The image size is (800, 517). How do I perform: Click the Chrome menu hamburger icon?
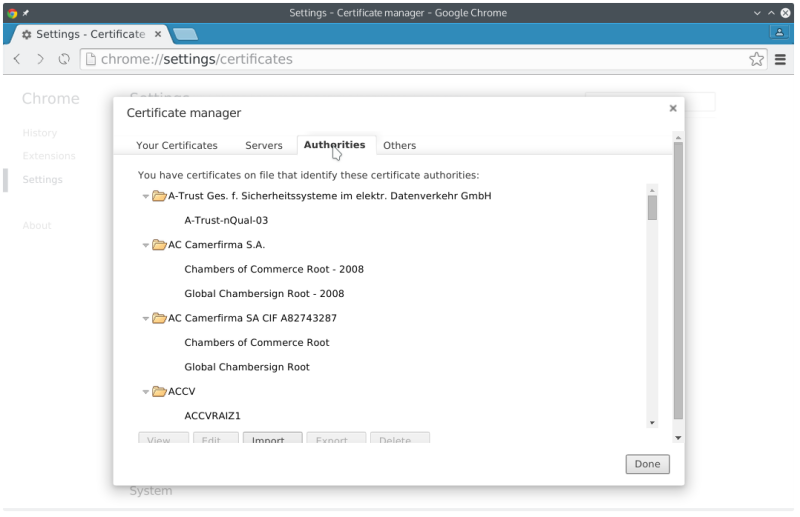[781, 59]
